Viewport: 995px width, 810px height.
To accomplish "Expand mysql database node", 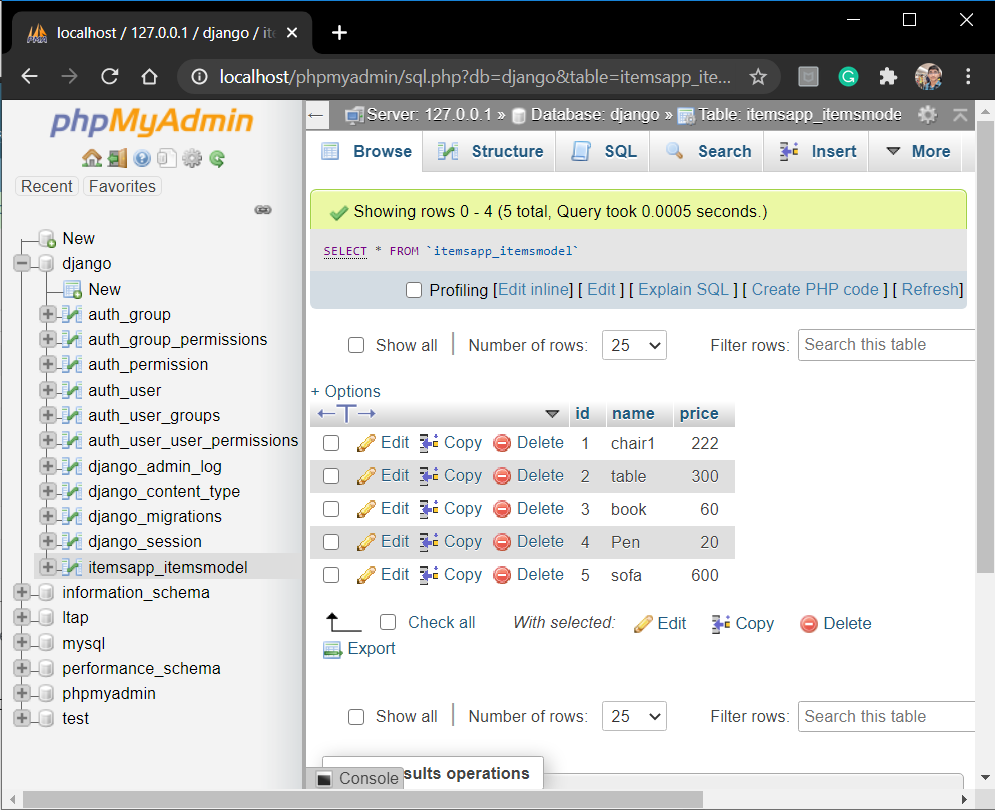I will 22,642.
